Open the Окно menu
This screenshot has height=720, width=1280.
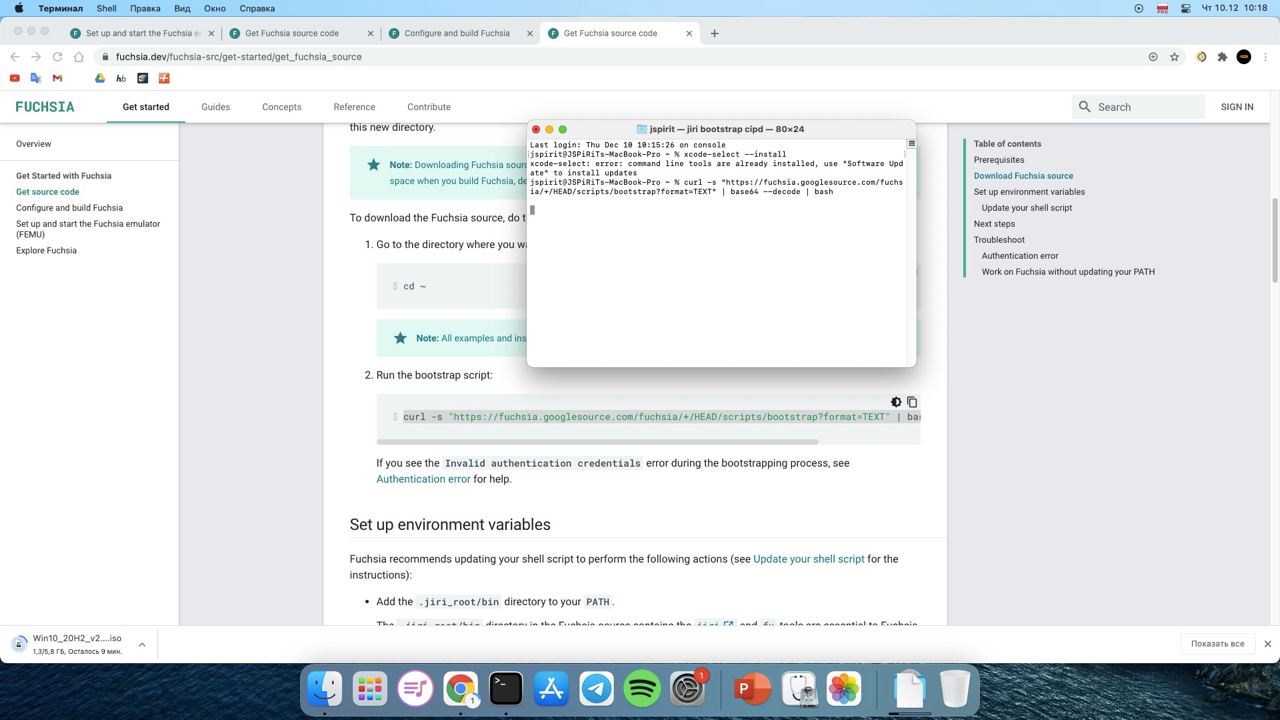click(215, 8)
